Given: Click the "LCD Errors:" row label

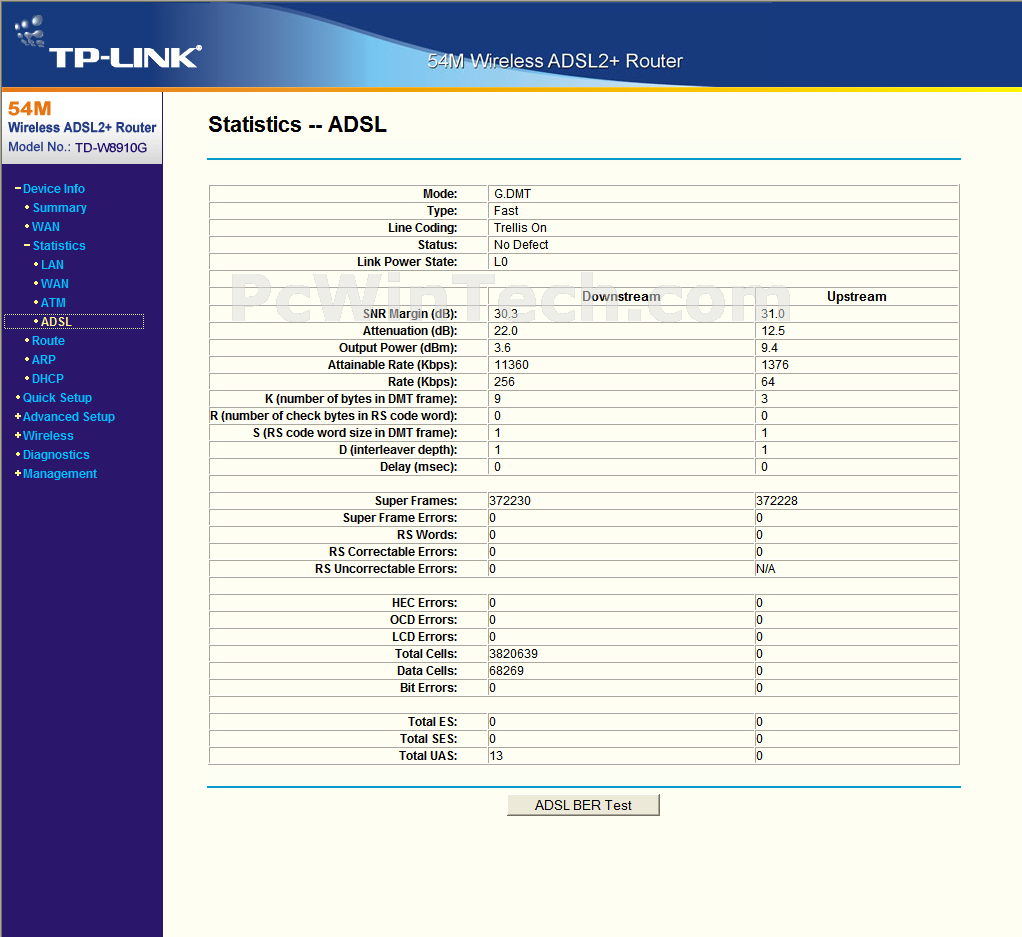Looking at the screenshot, I should pyautogui.click(x=424, y=637).
